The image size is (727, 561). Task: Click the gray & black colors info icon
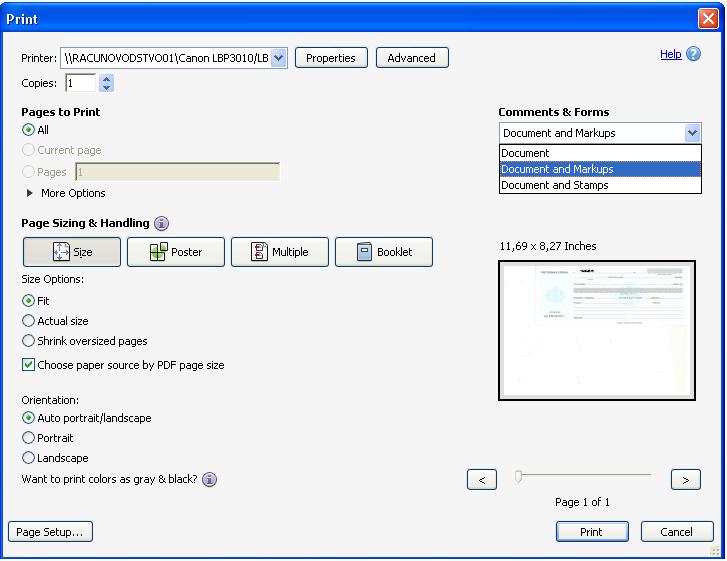click(210, 479)
